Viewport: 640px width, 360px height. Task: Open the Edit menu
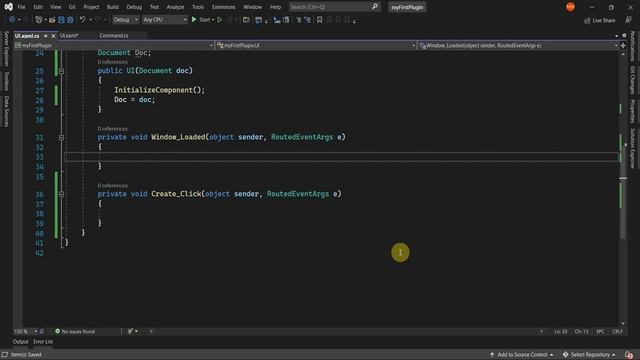tap(38, 7)
